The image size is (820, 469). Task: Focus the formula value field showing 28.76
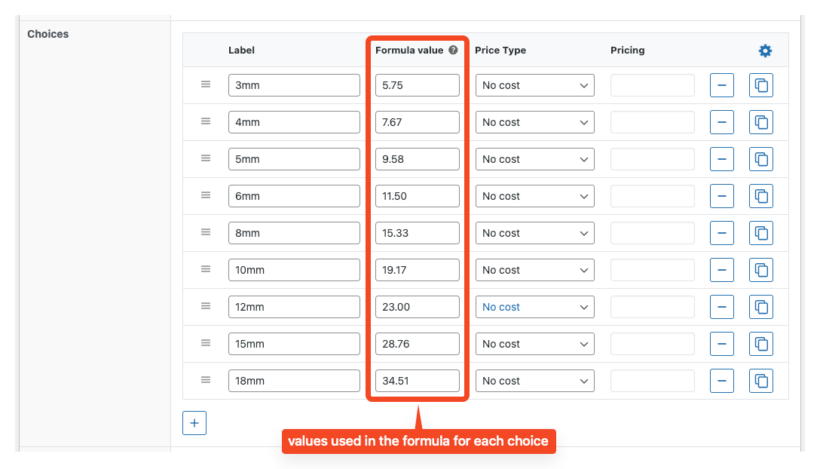point(417,344)
